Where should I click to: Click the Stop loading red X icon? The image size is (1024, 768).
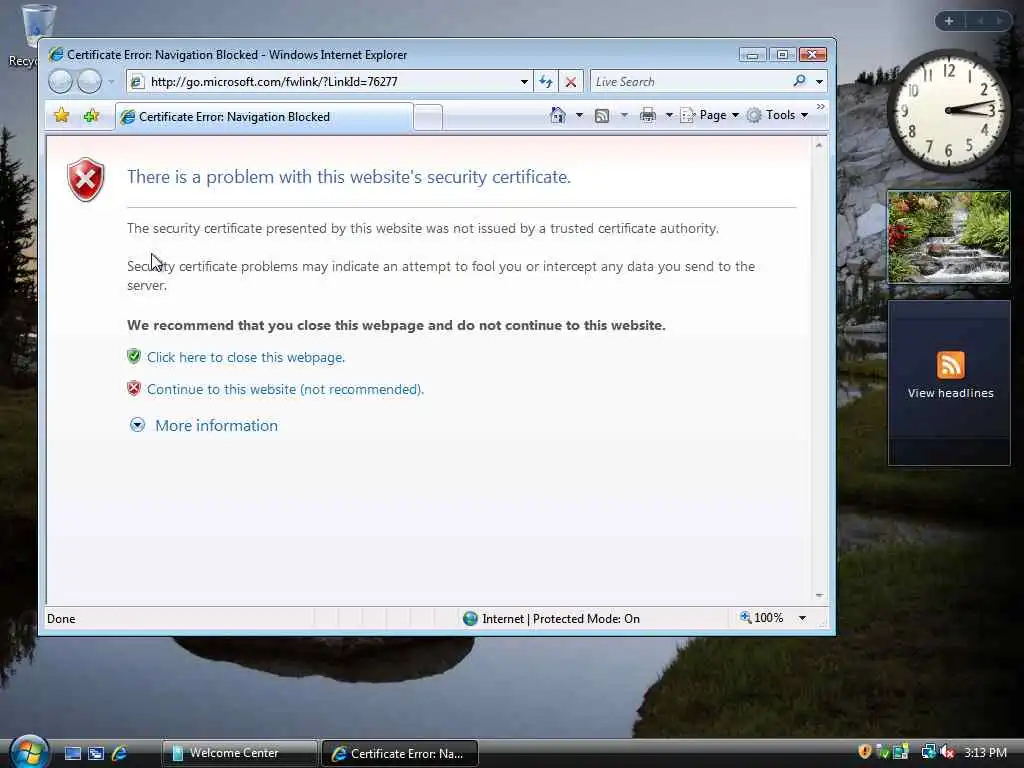click(571, 82)
